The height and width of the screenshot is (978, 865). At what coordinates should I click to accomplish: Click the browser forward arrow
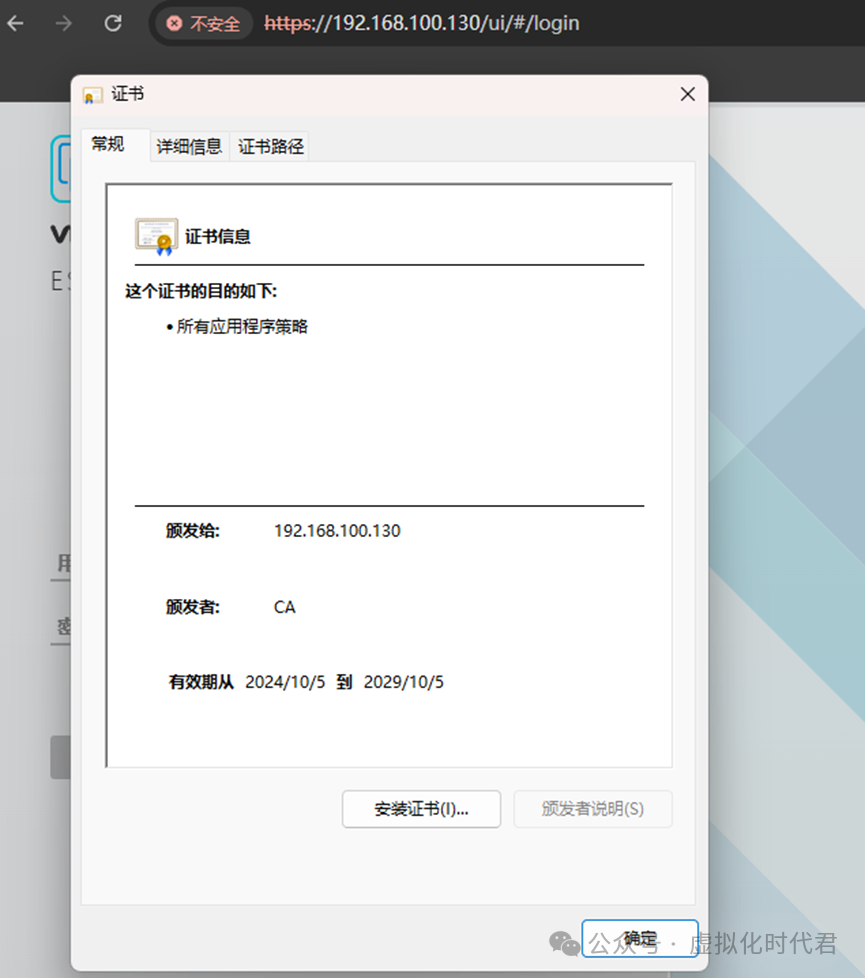point(64,24)
